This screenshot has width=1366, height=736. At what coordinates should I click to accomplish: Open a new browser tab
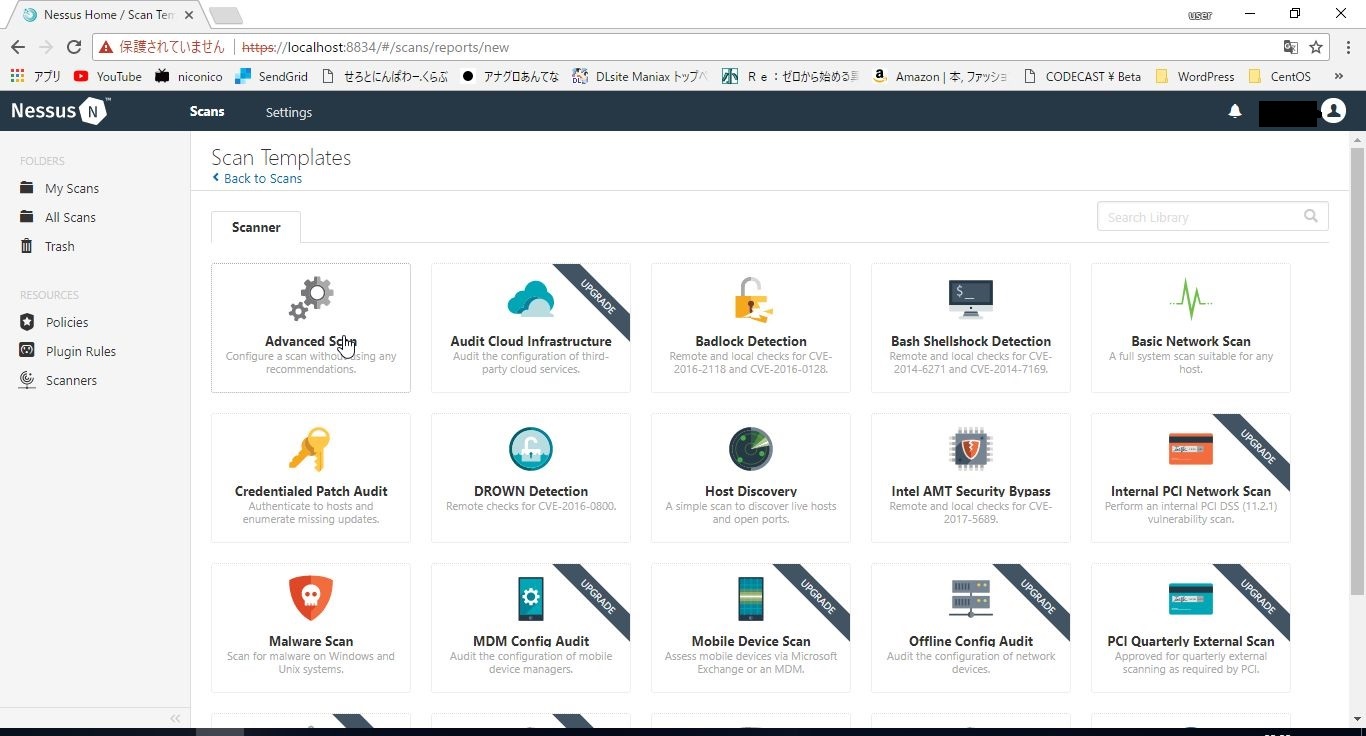(226, 16)
